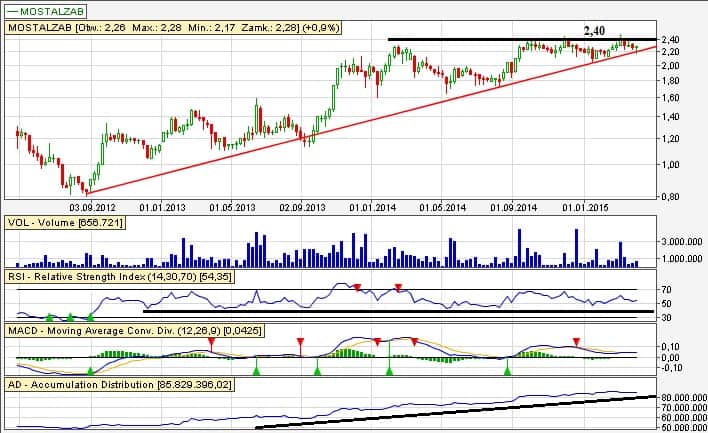
Task: Click the 03.09.2012 date on the time axis
Action: tap(88, 207)
